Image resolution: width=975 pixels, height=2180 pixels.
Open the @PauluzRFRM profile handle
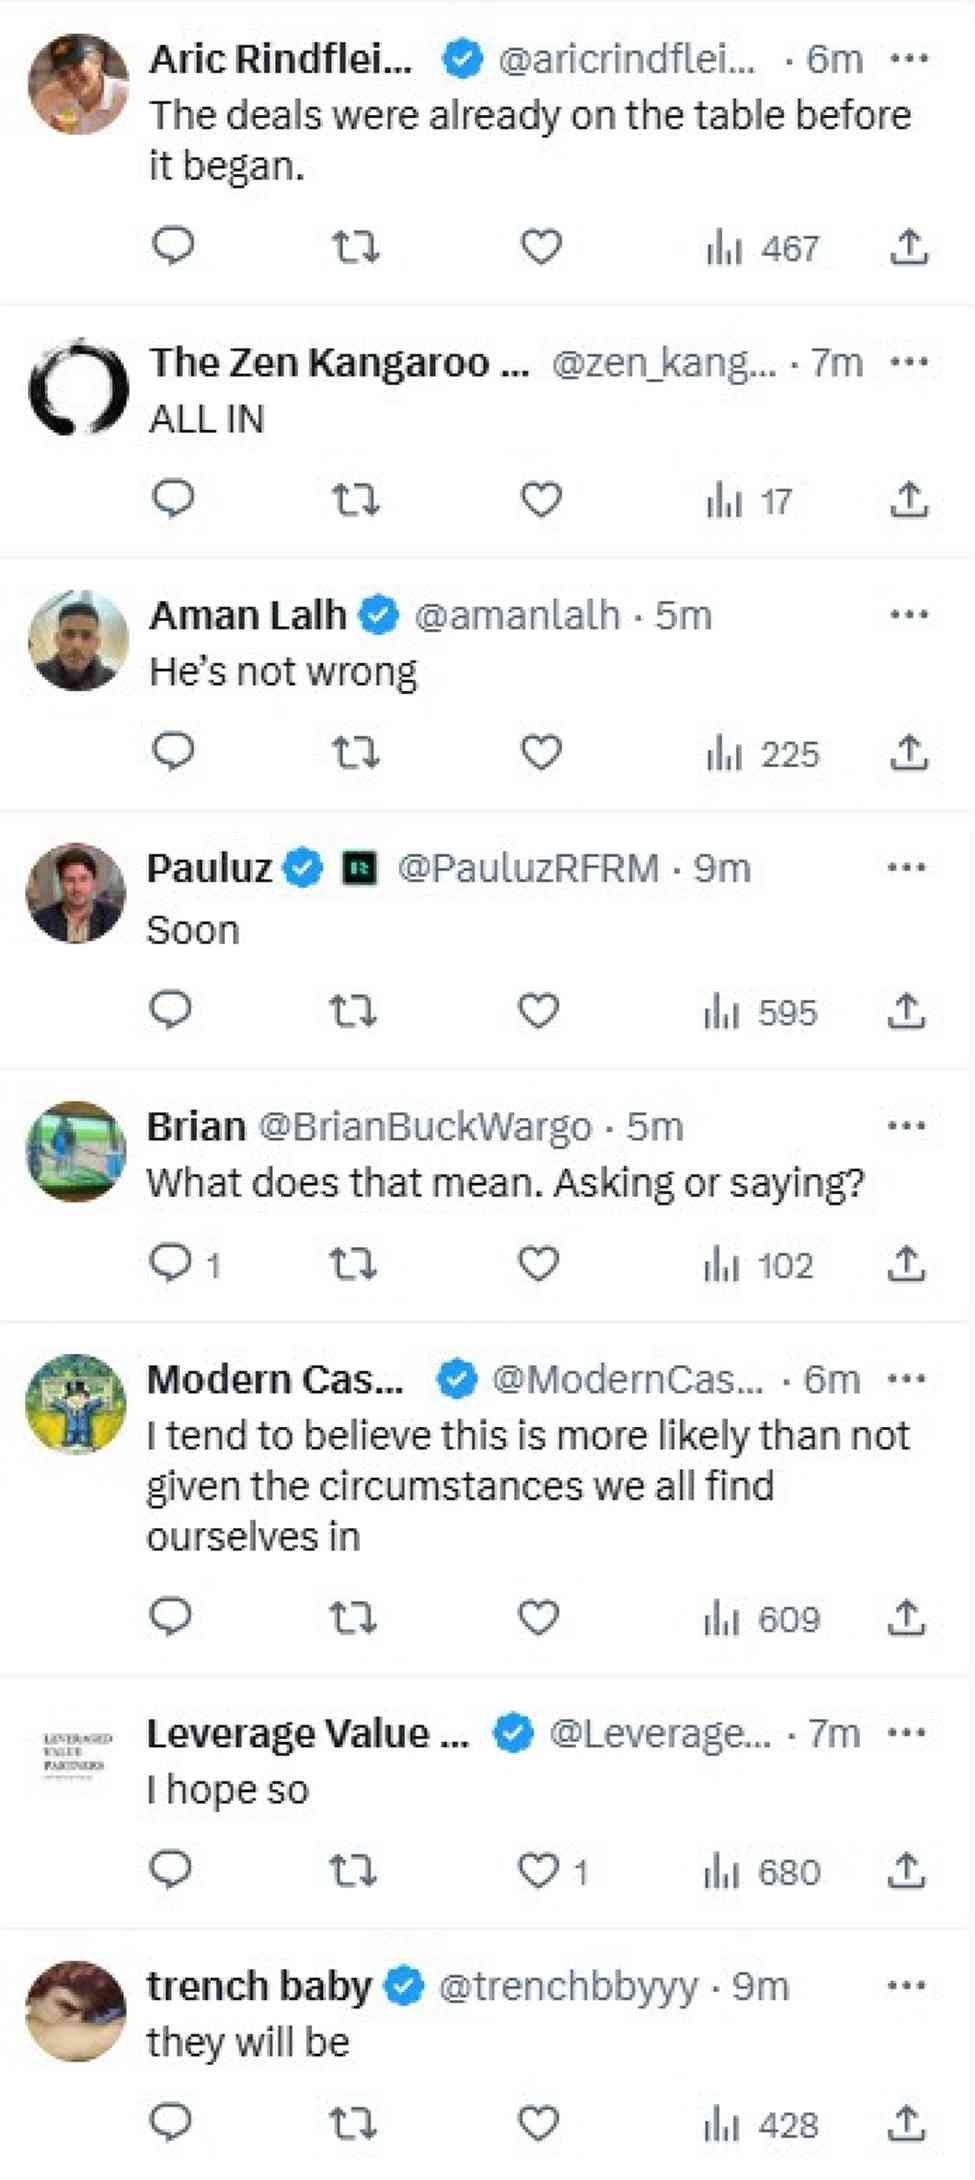pos(528,868)
